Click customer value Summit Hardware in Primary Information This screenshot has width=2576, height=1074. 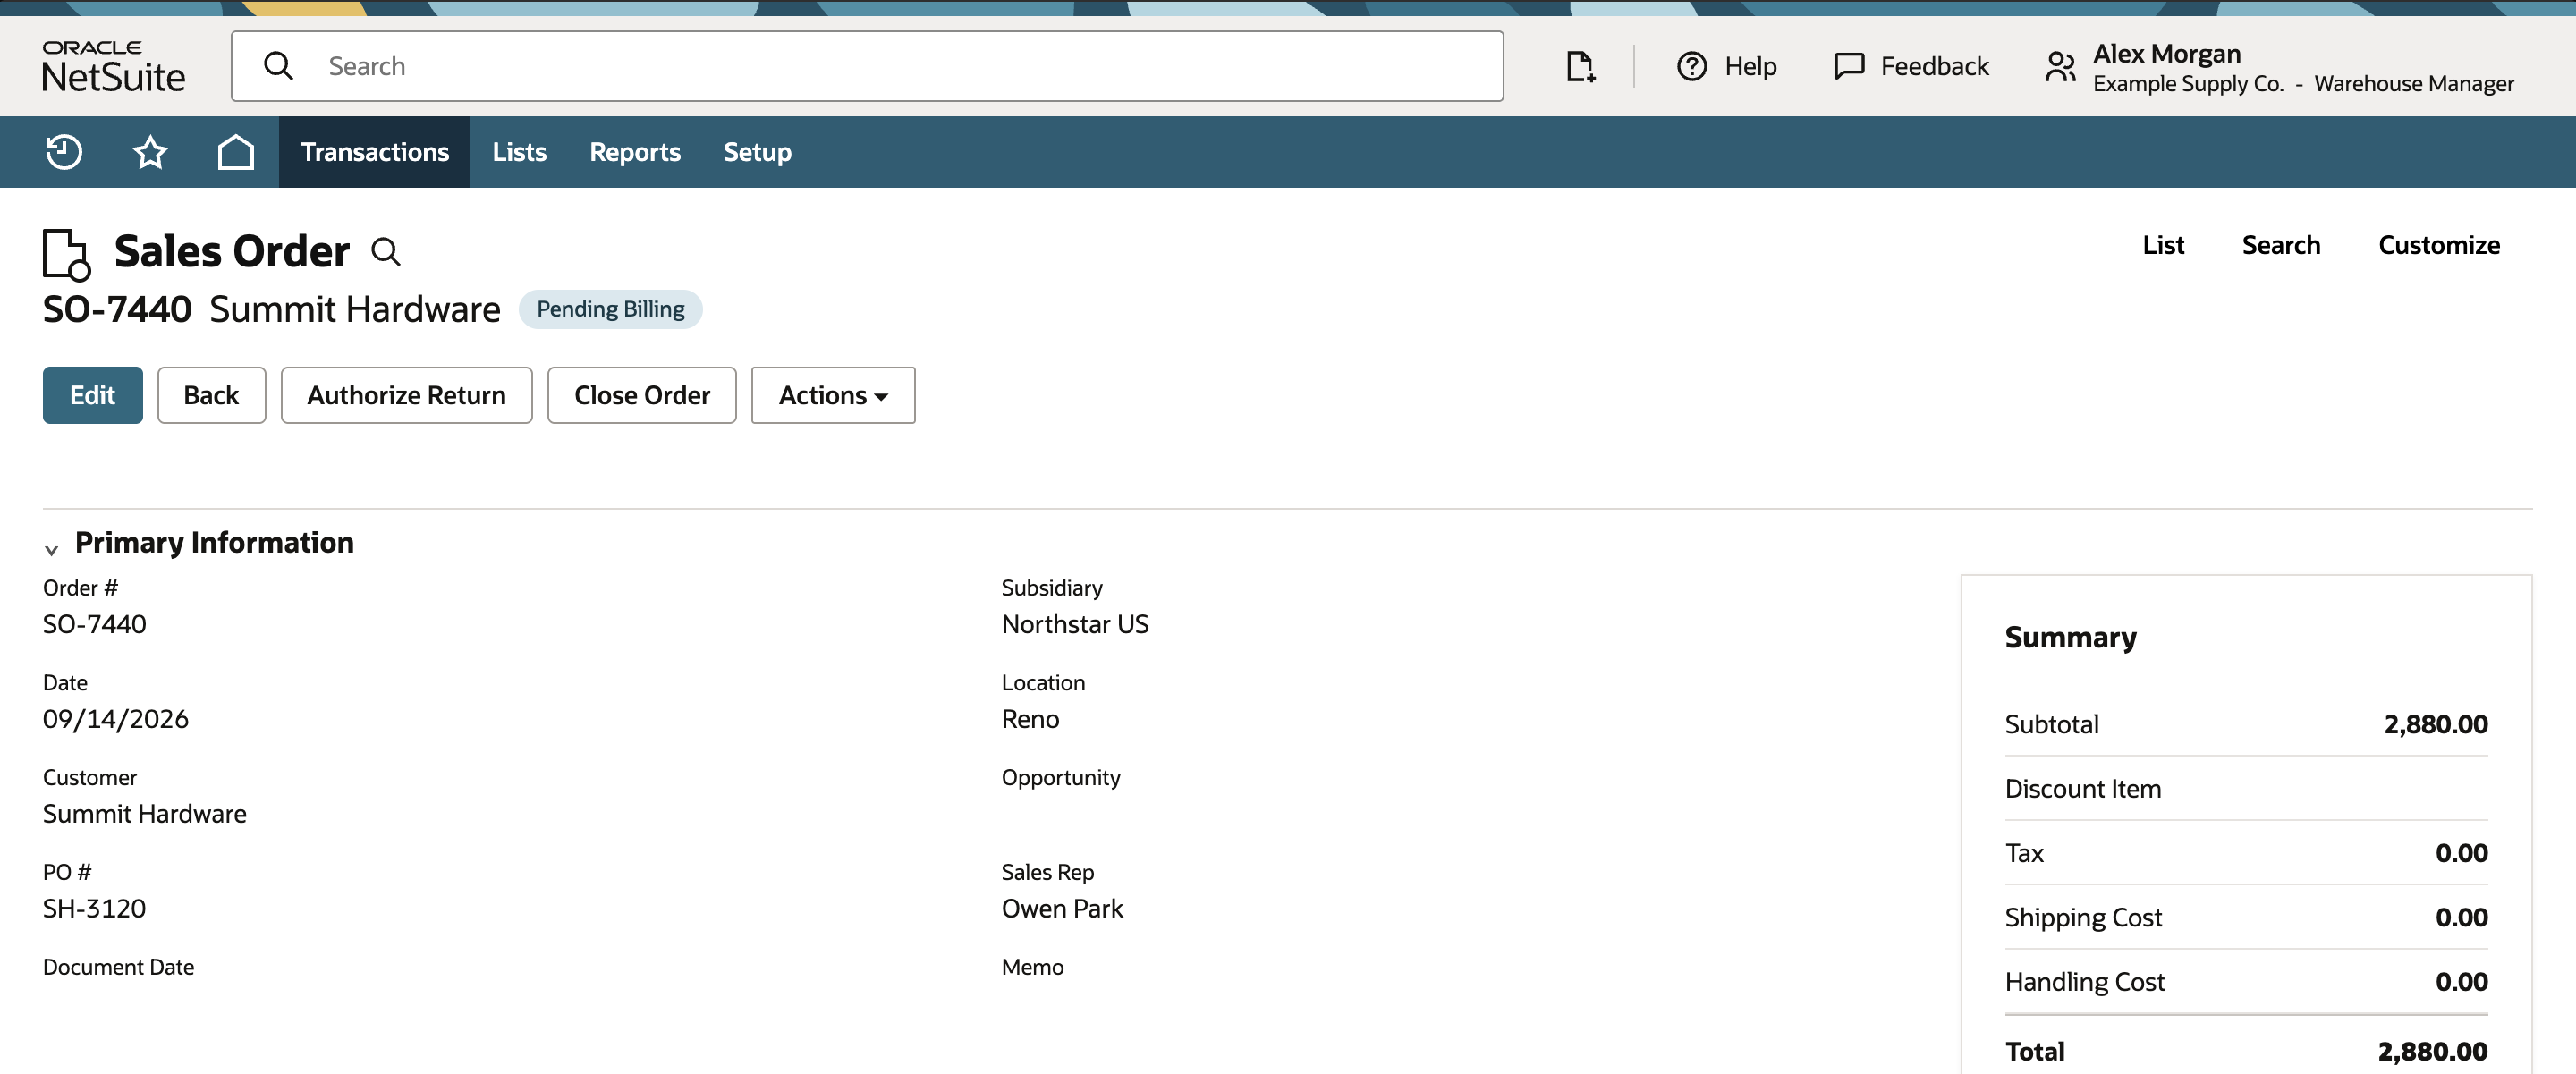[144, 814]
